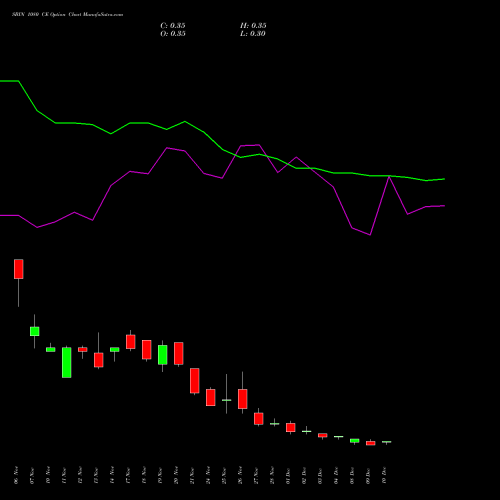Click the red candlestick for 01 Dec
The height and width of the screenshot is (500, 500).
(x=291, y=427)
